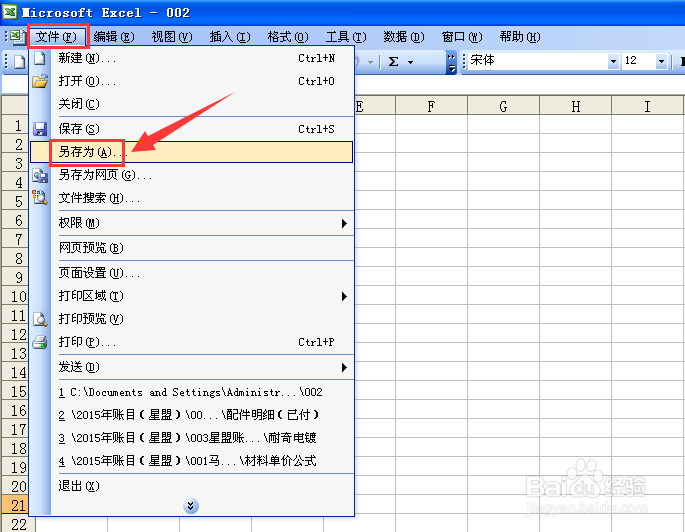Open the 视图(V) menu

tap(172, 37)
